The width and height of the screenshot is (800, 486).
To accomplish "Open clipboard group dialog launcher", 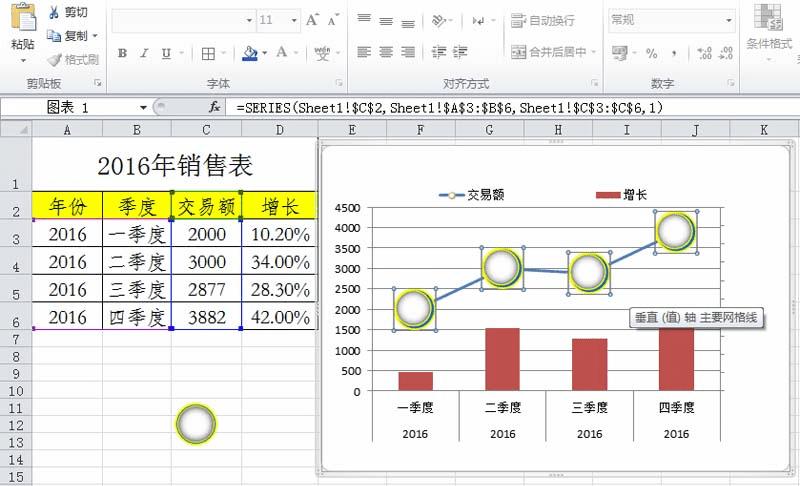I will (97, 83).
